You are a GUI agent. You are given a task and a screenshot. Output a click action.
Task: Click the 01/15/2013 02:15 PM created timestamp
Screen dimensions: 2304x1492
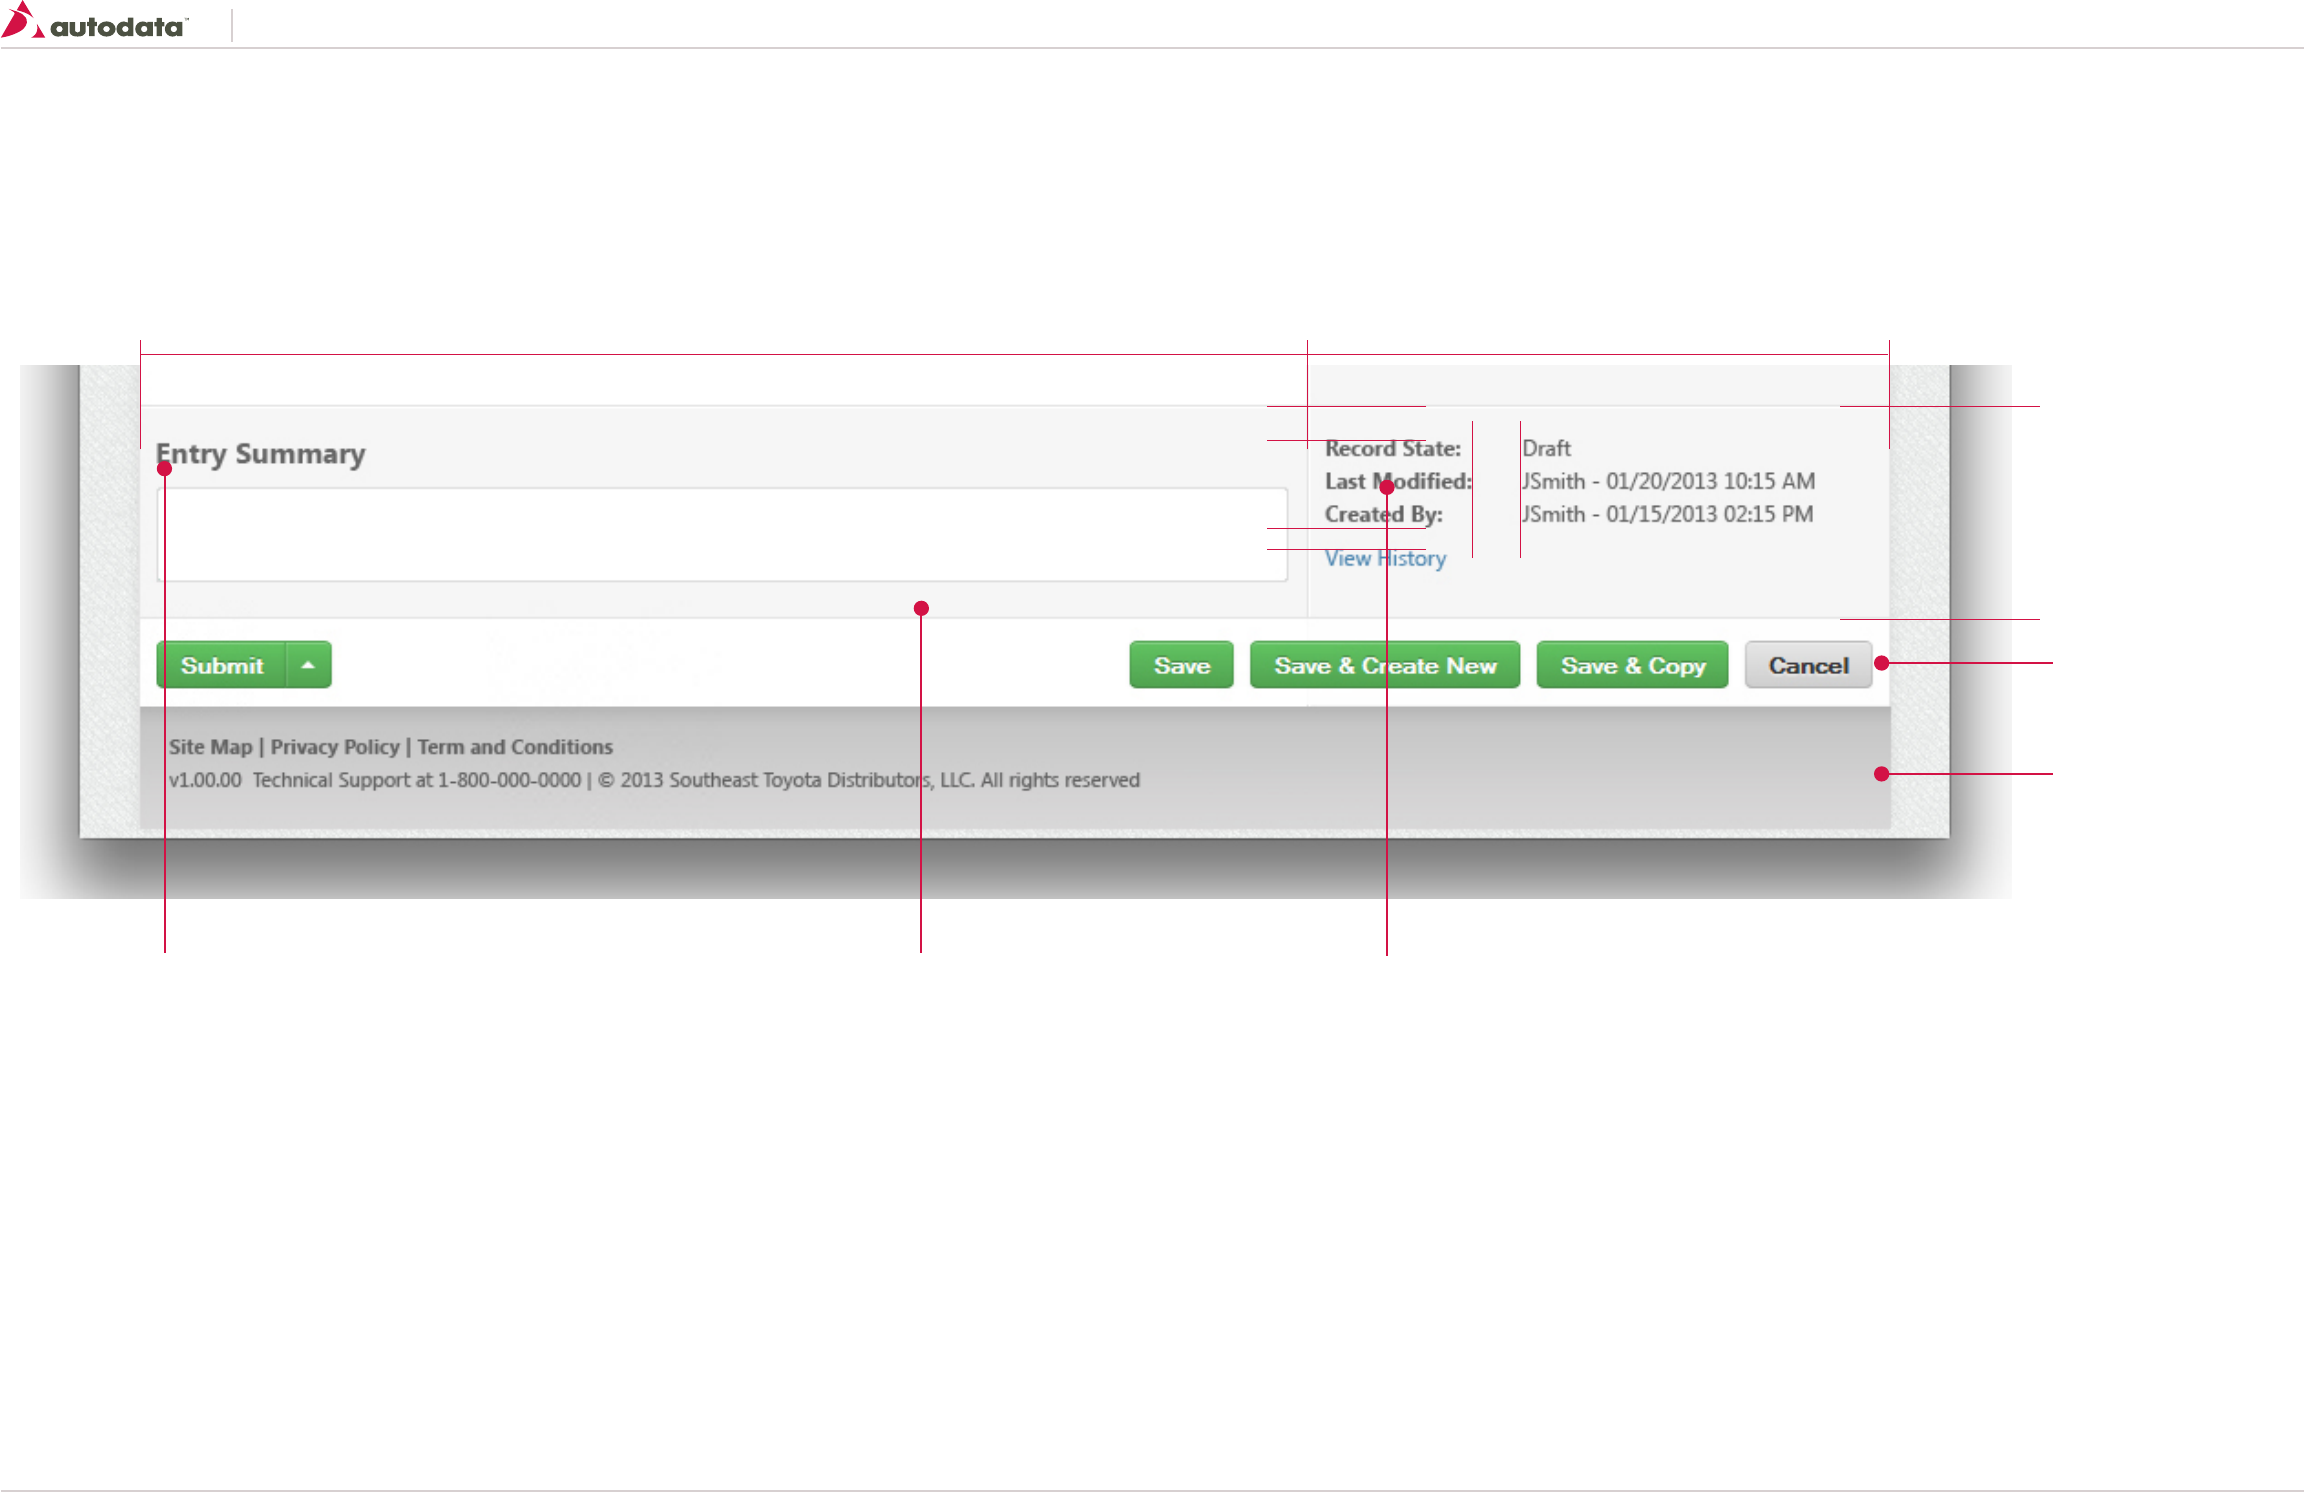pos(1709,515)
